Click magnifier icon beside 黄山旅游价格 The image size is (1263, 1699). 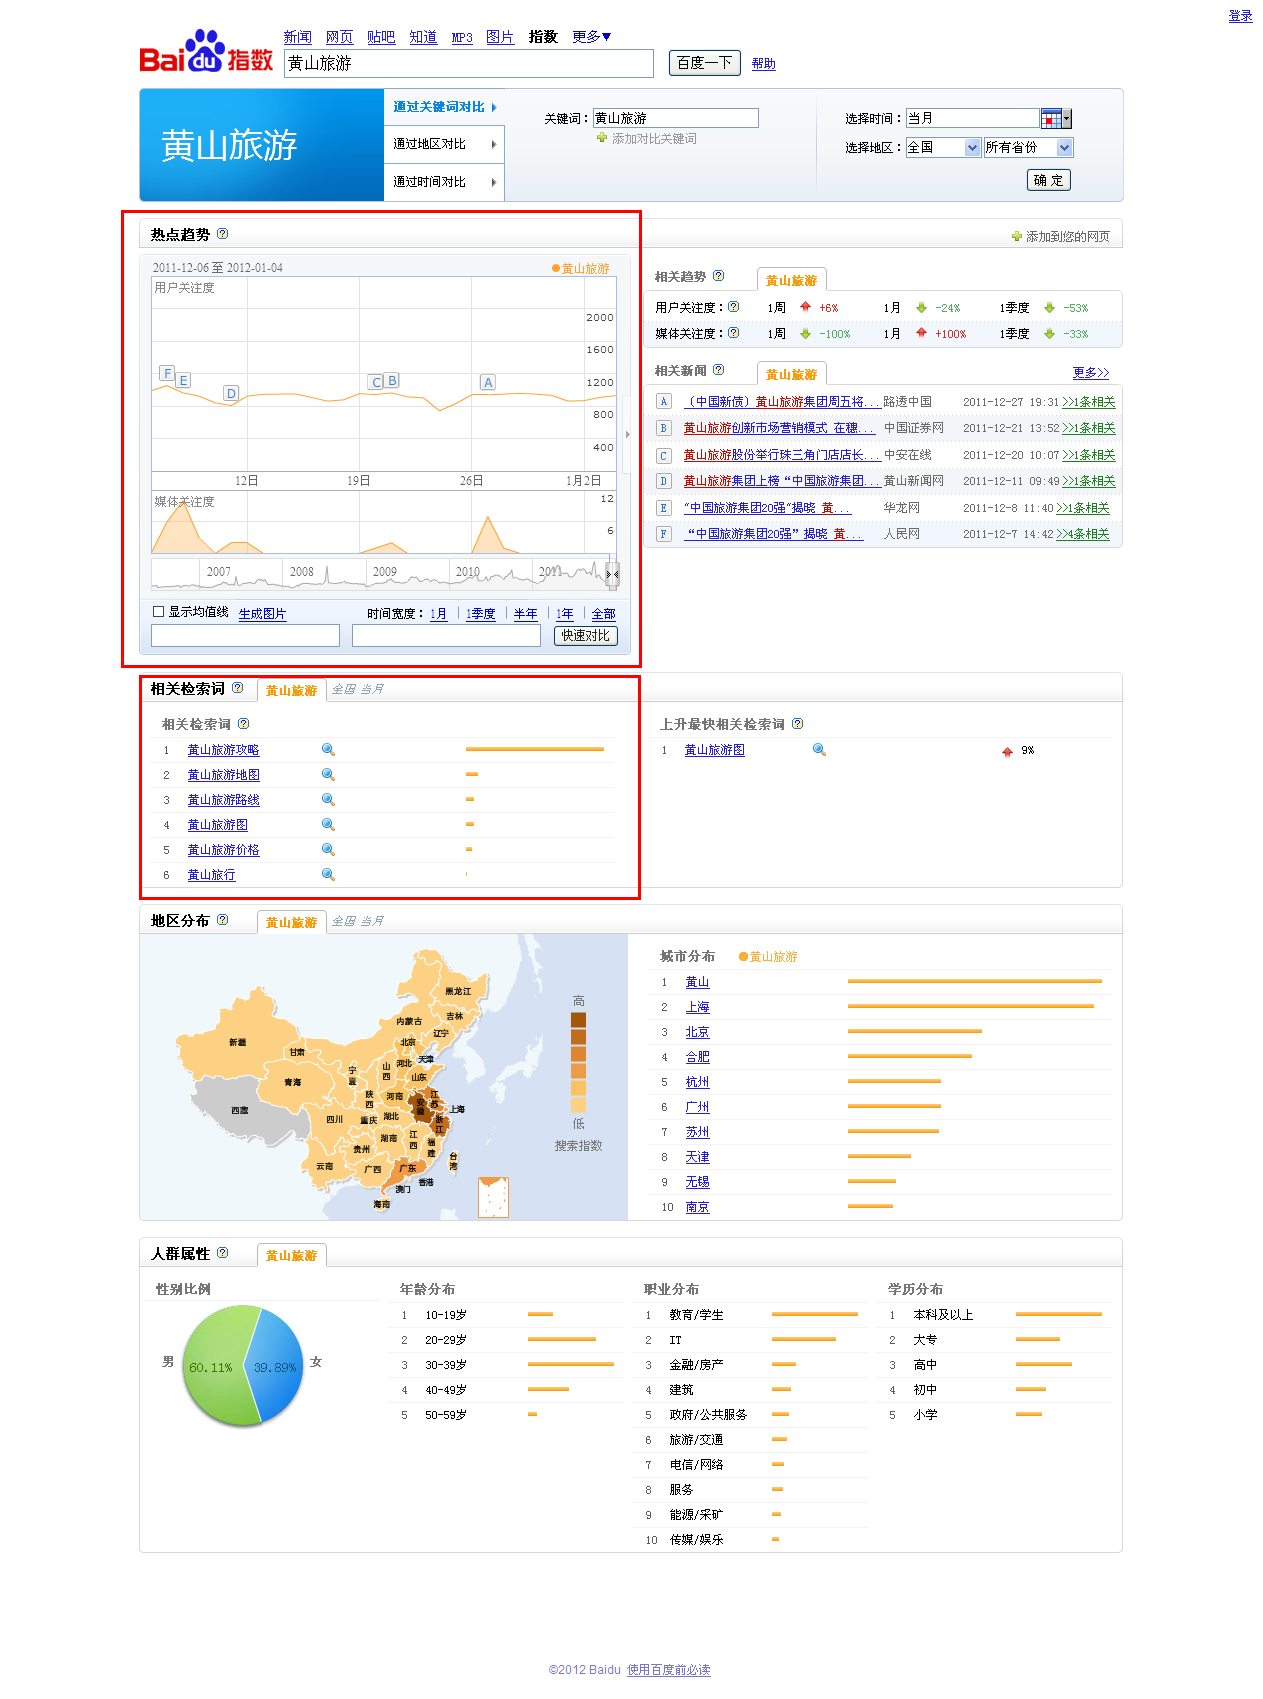pyautogui.click(x=328, y=850)
